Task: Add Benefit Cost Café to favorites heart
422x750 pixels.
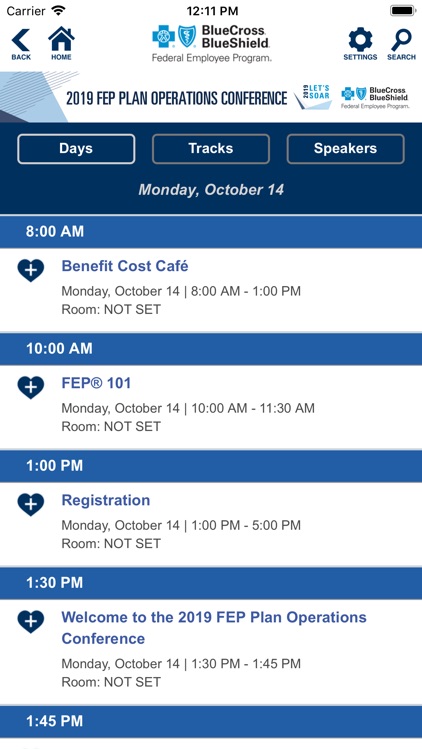Action: pos(31,270)
